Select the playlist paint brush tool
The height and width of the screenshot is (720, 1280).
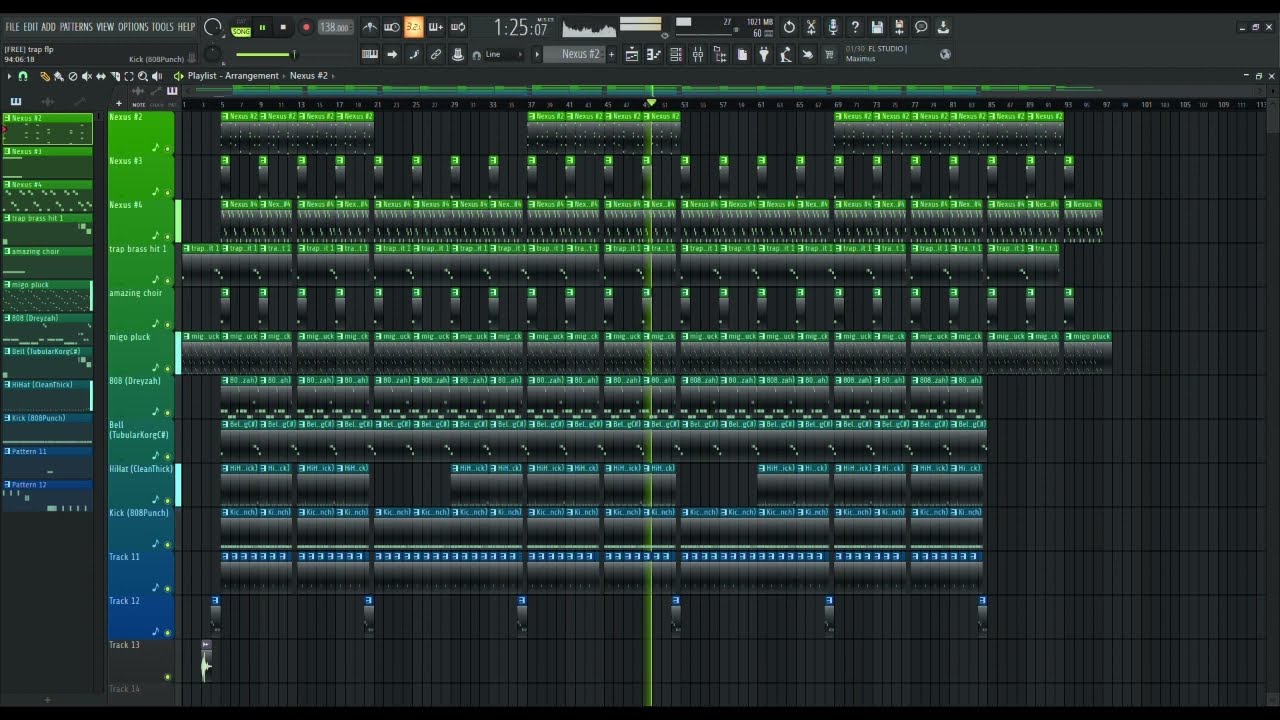point(58,76)
